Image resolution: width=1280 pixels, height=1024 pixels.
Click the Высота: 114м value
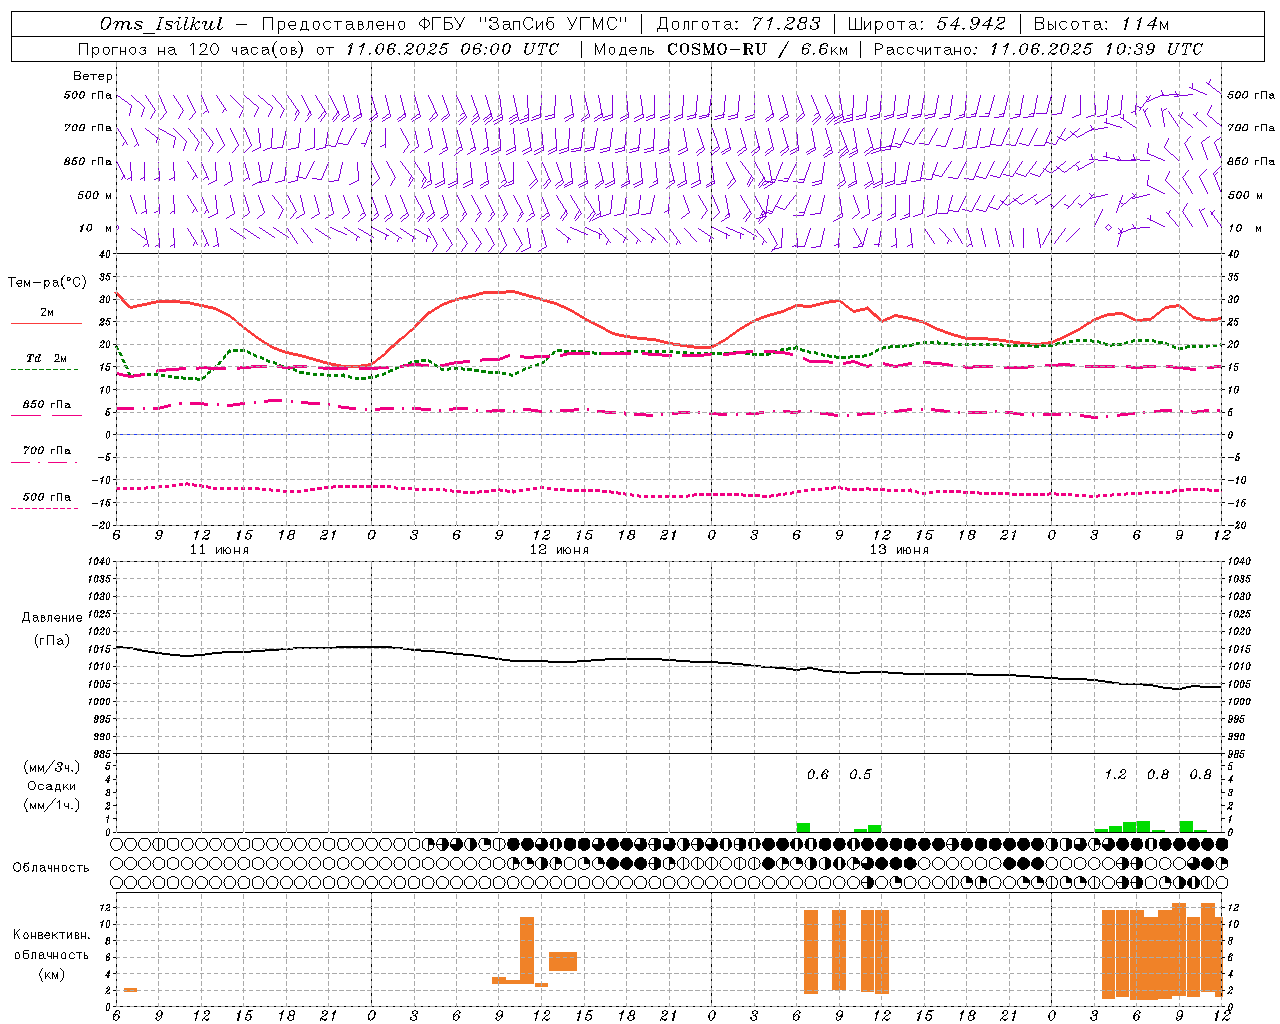[x=1101, y=24]
